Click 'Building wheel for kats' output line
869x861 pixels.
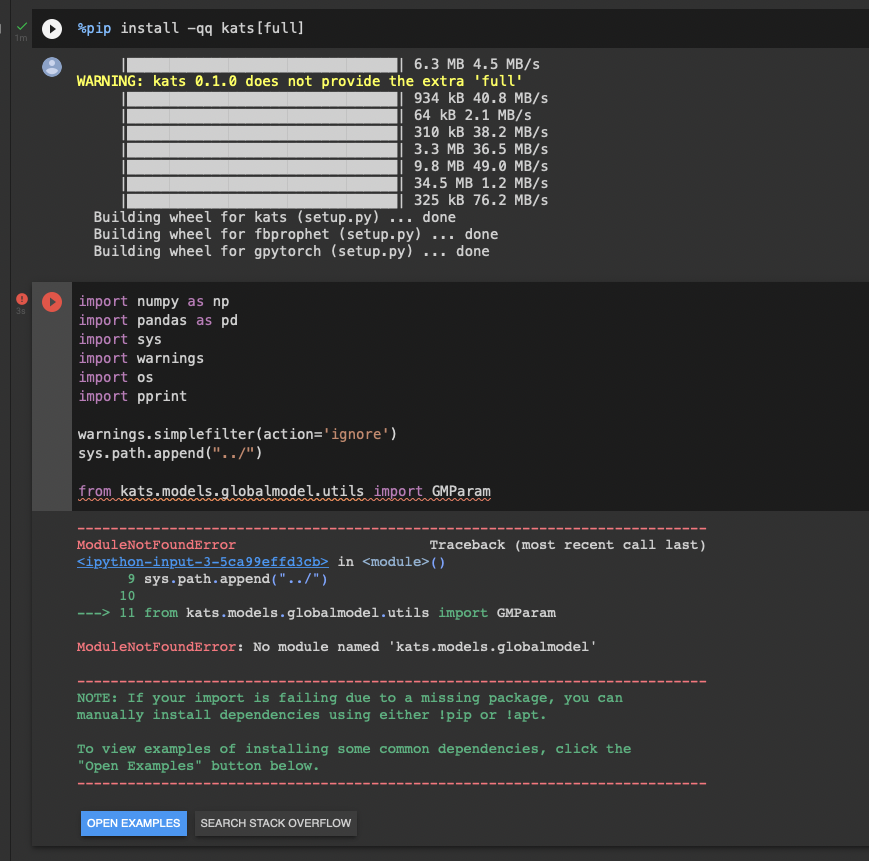coord(274,217)
